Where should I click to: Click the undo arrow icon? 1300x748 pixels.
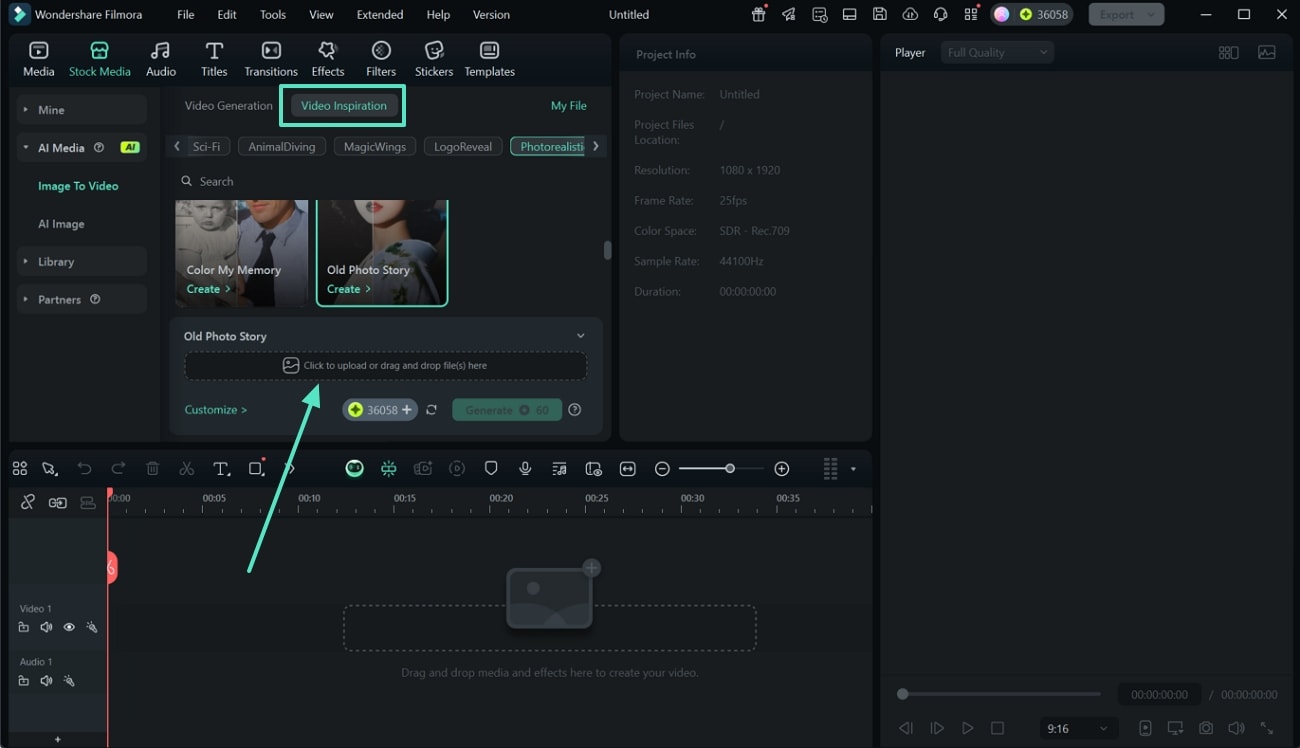84,468
